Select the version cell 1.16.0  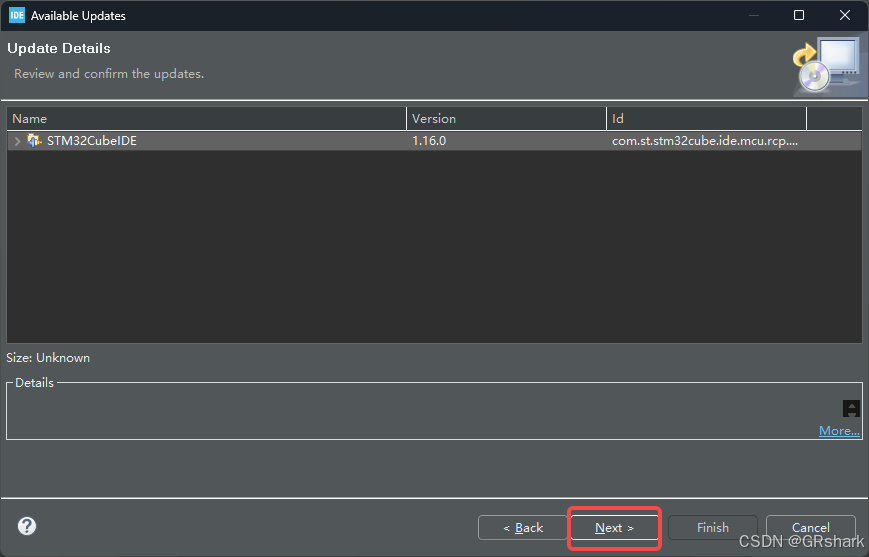pos(429,141)
